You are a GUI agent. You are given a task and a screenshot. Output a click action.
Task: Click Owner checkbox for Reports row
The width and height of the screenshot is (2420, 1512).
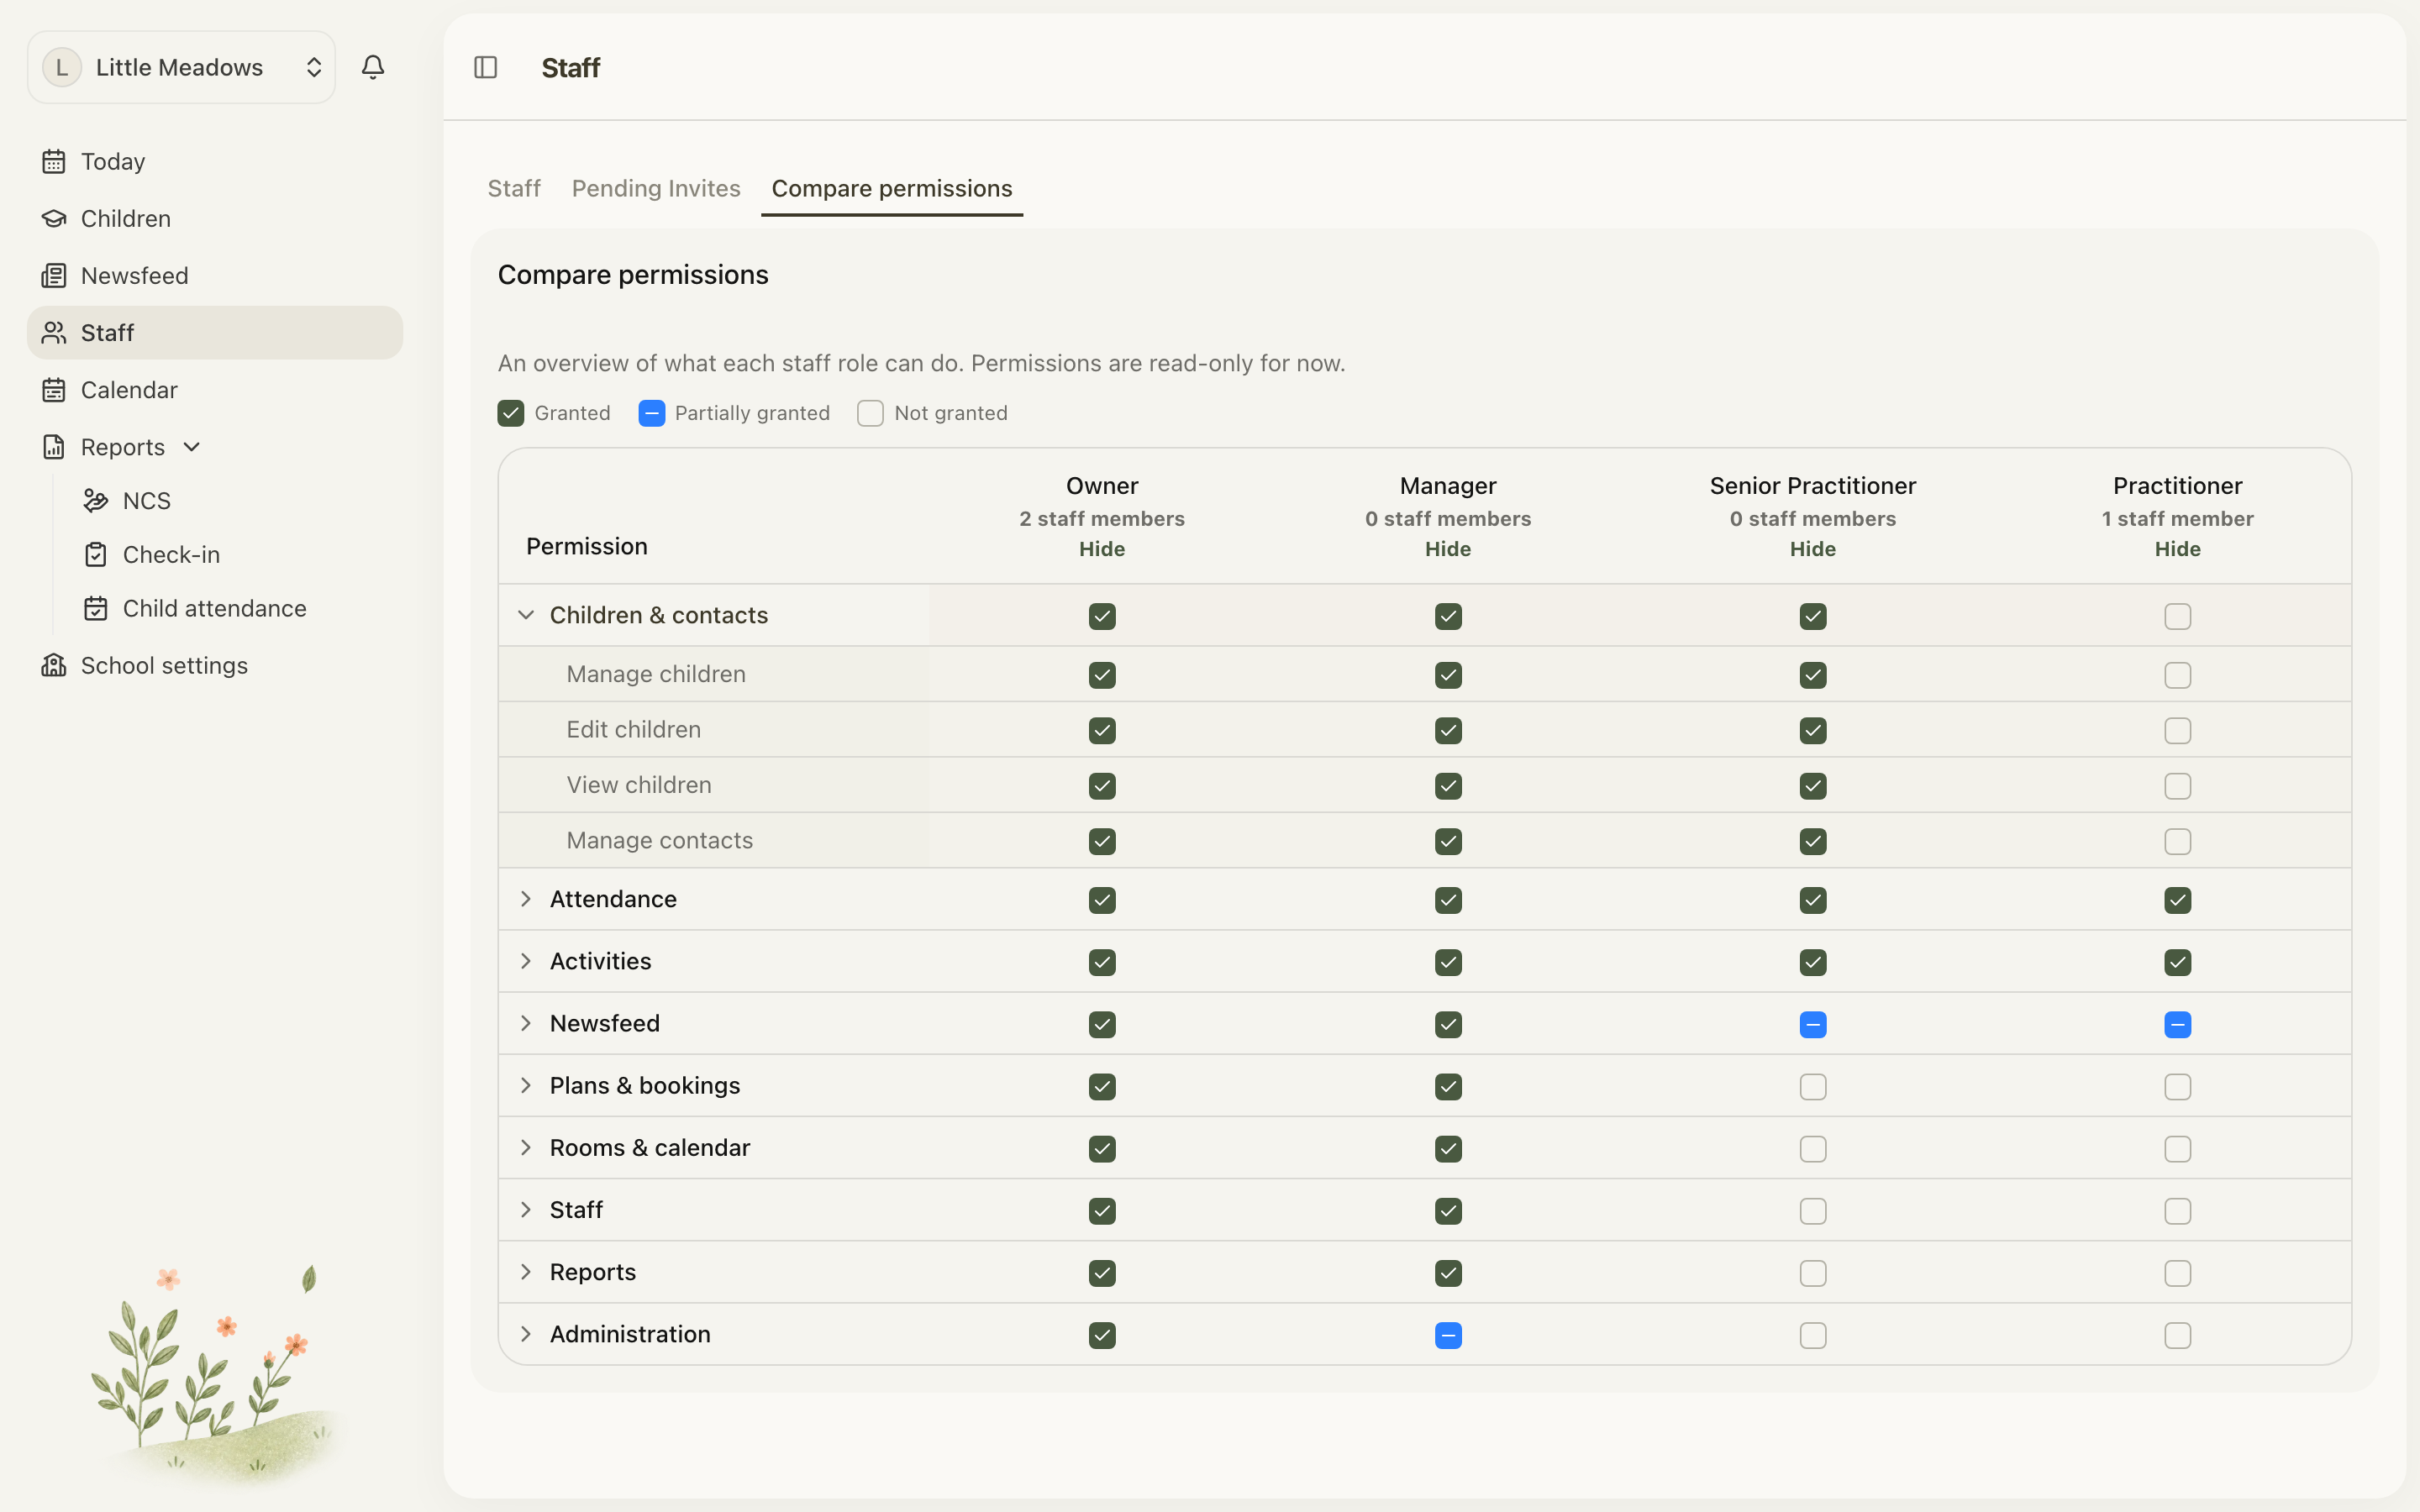pos(1102,1273)
